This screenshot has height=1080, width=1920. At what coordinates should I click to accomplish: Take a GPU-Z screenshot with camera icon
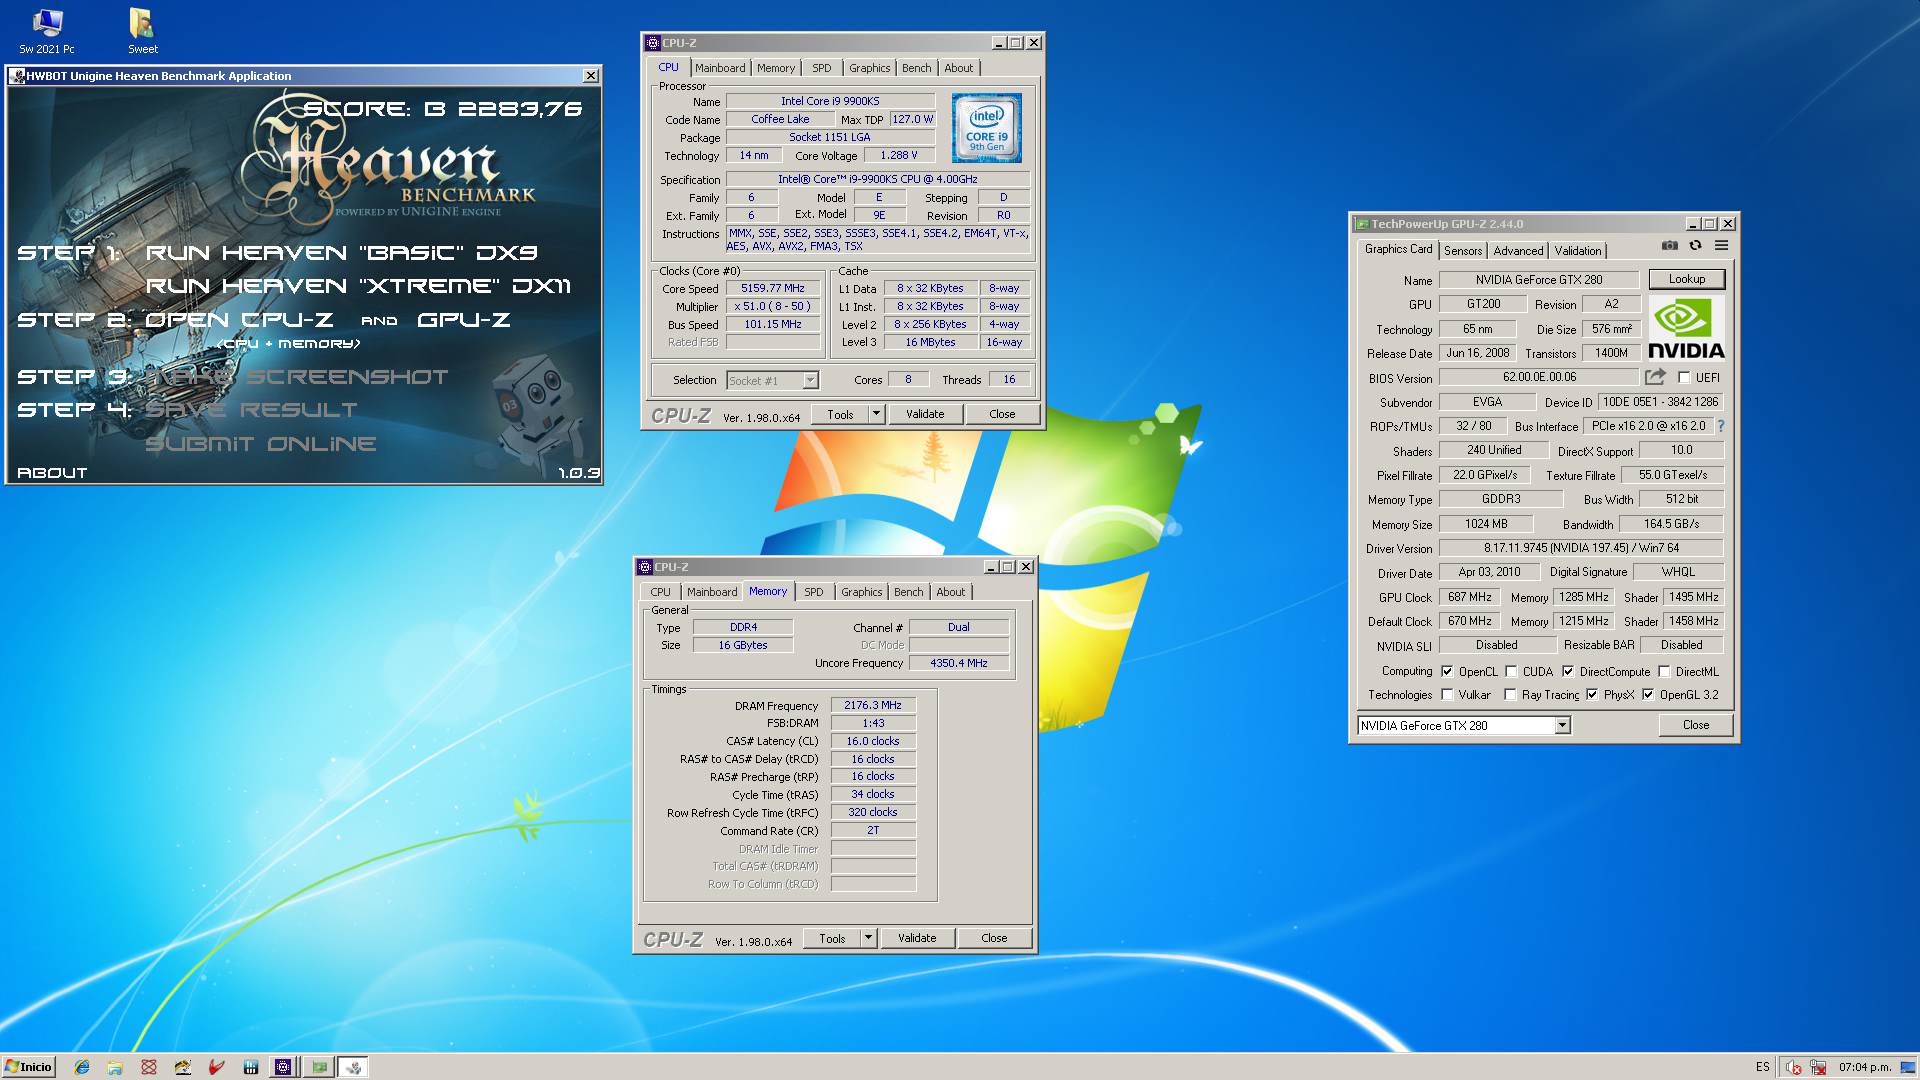pyautogui.click(x=1670, y=245)
